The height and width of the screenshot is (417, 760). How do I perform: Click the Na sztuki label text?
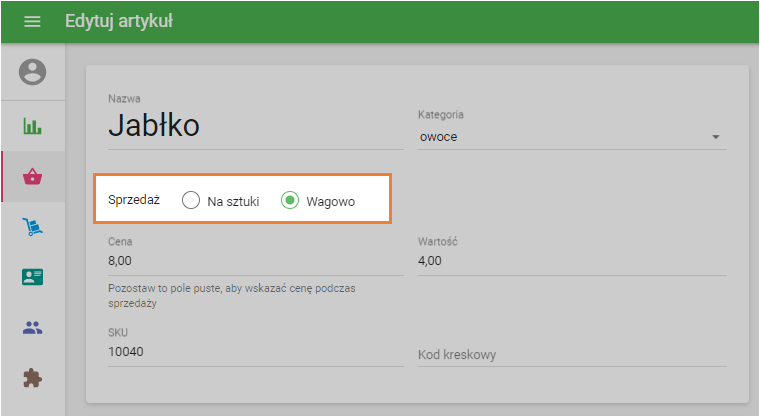[233, 202]
